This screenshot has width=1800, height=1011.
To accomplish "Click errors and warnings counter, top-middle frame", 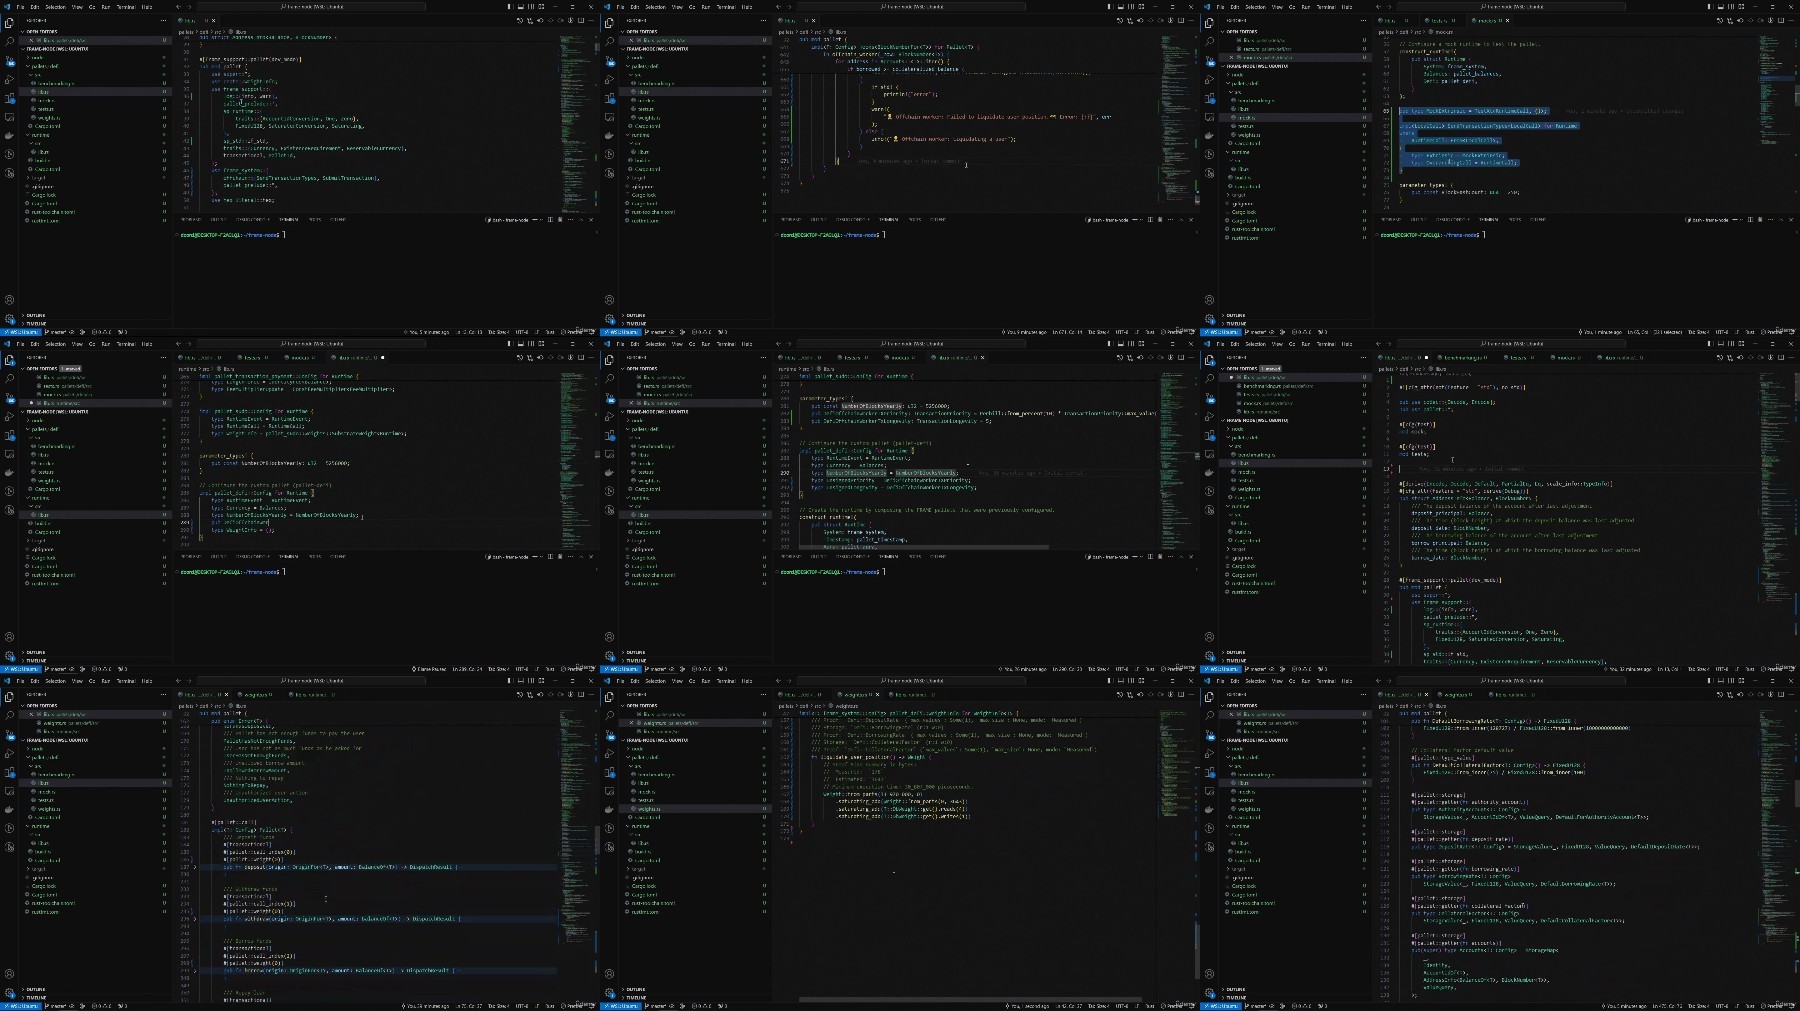I will click(701, 332).
